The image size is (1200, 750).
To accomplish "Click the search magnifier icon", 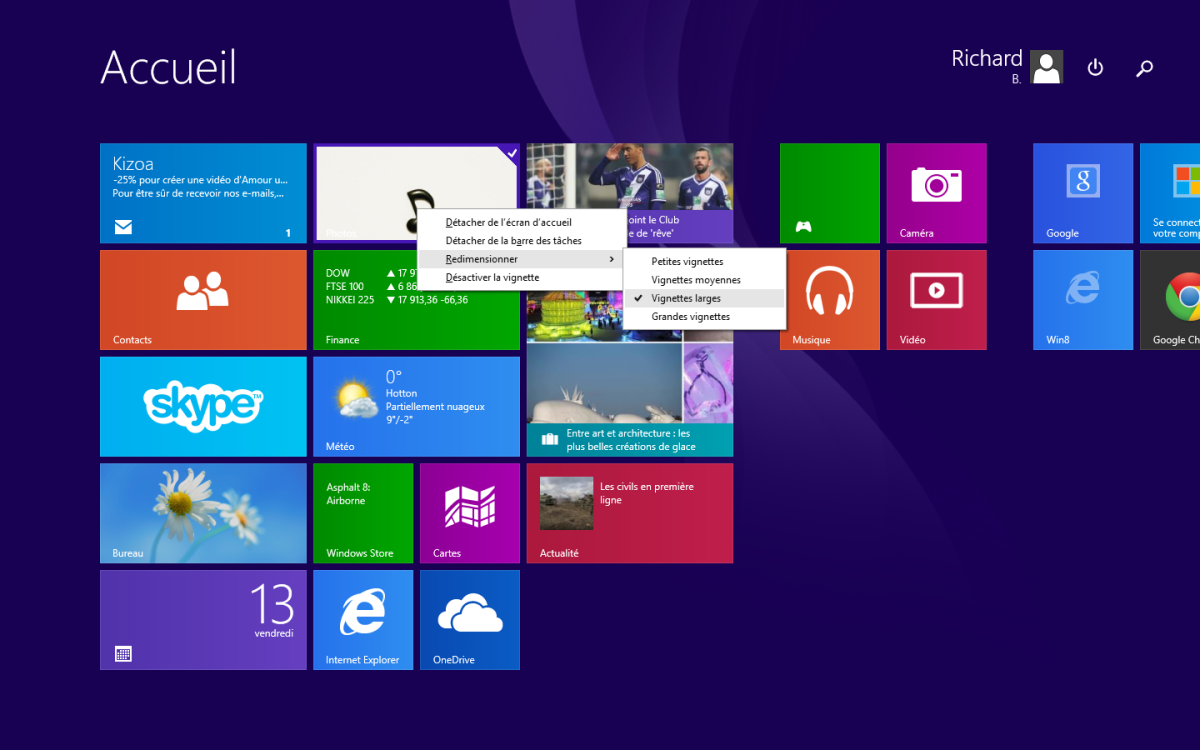I will click(x=1145, y=68).
